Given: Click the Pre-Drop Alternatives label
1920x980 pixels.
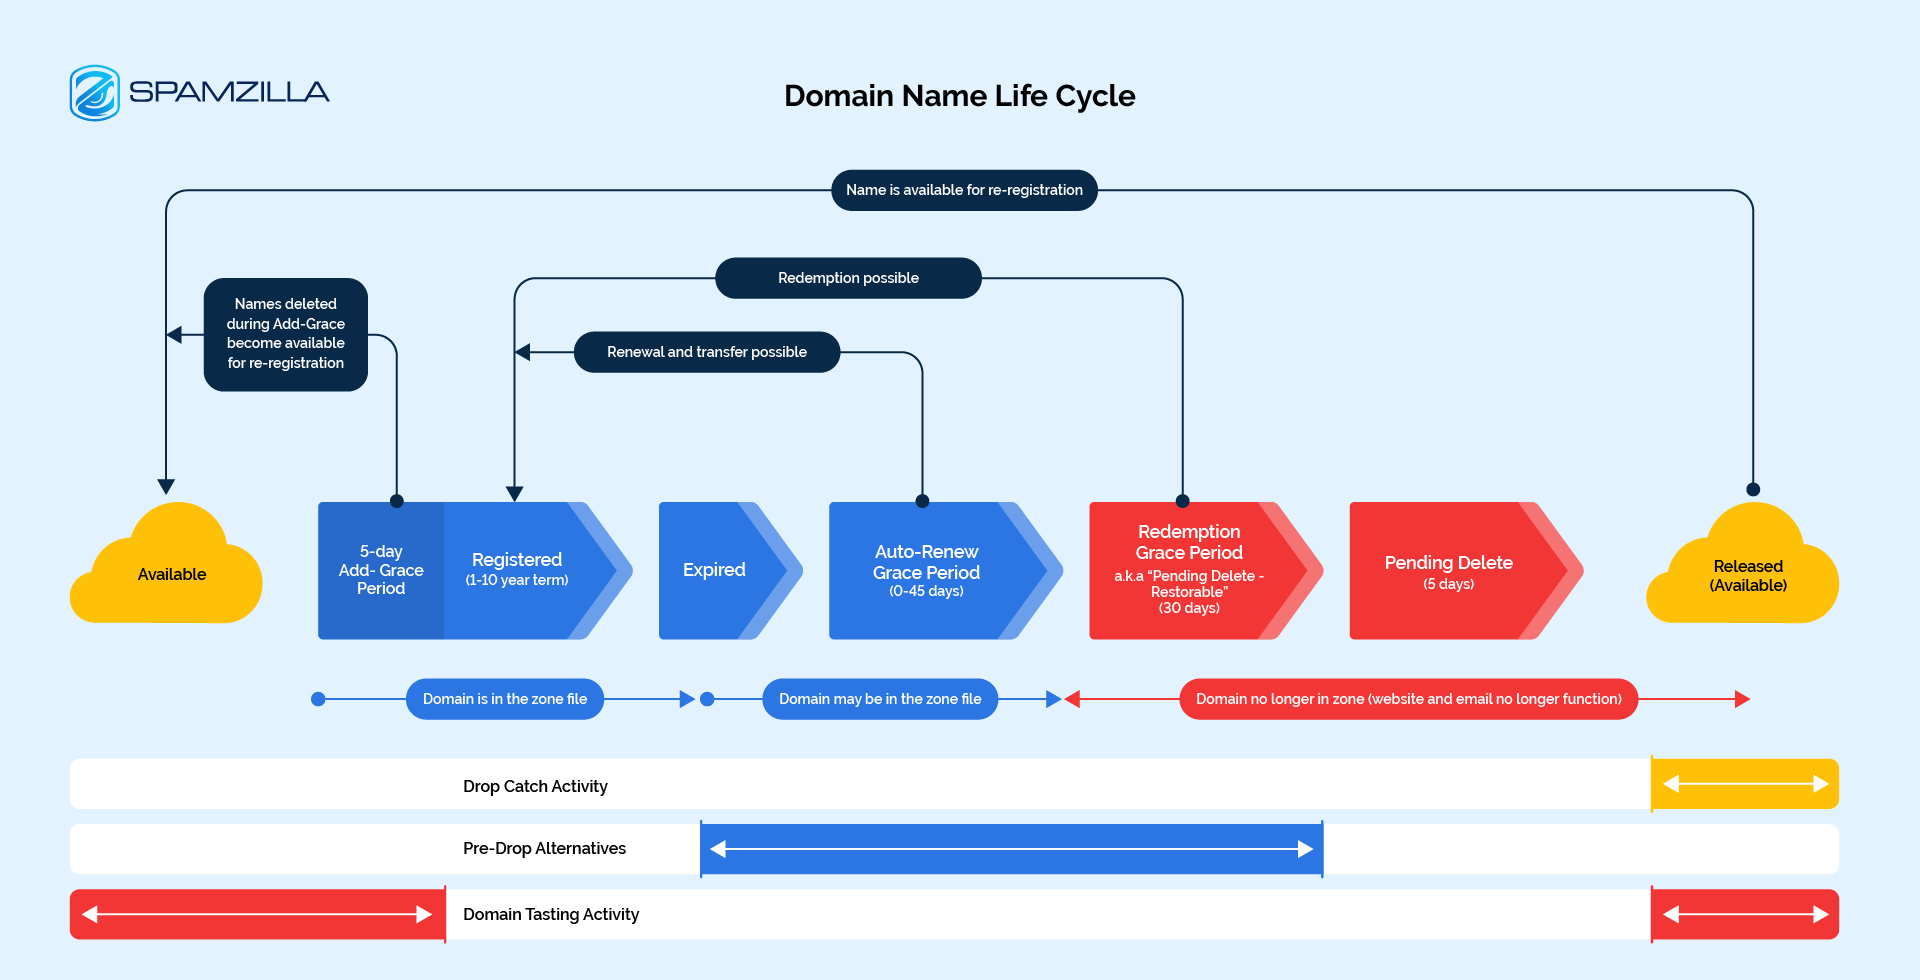Looking at the screenshot, I should point(544,849).
